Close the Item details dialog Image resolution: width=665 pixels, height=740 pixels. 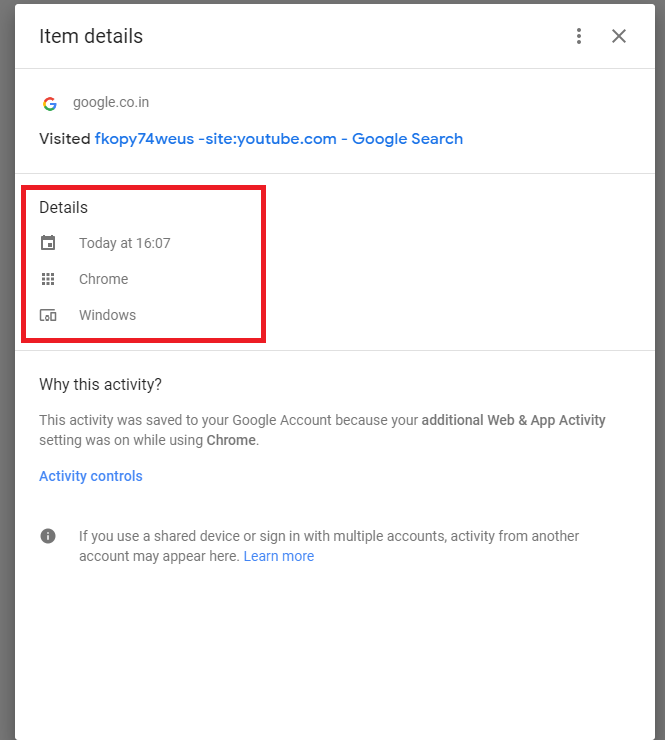(619, 36)
